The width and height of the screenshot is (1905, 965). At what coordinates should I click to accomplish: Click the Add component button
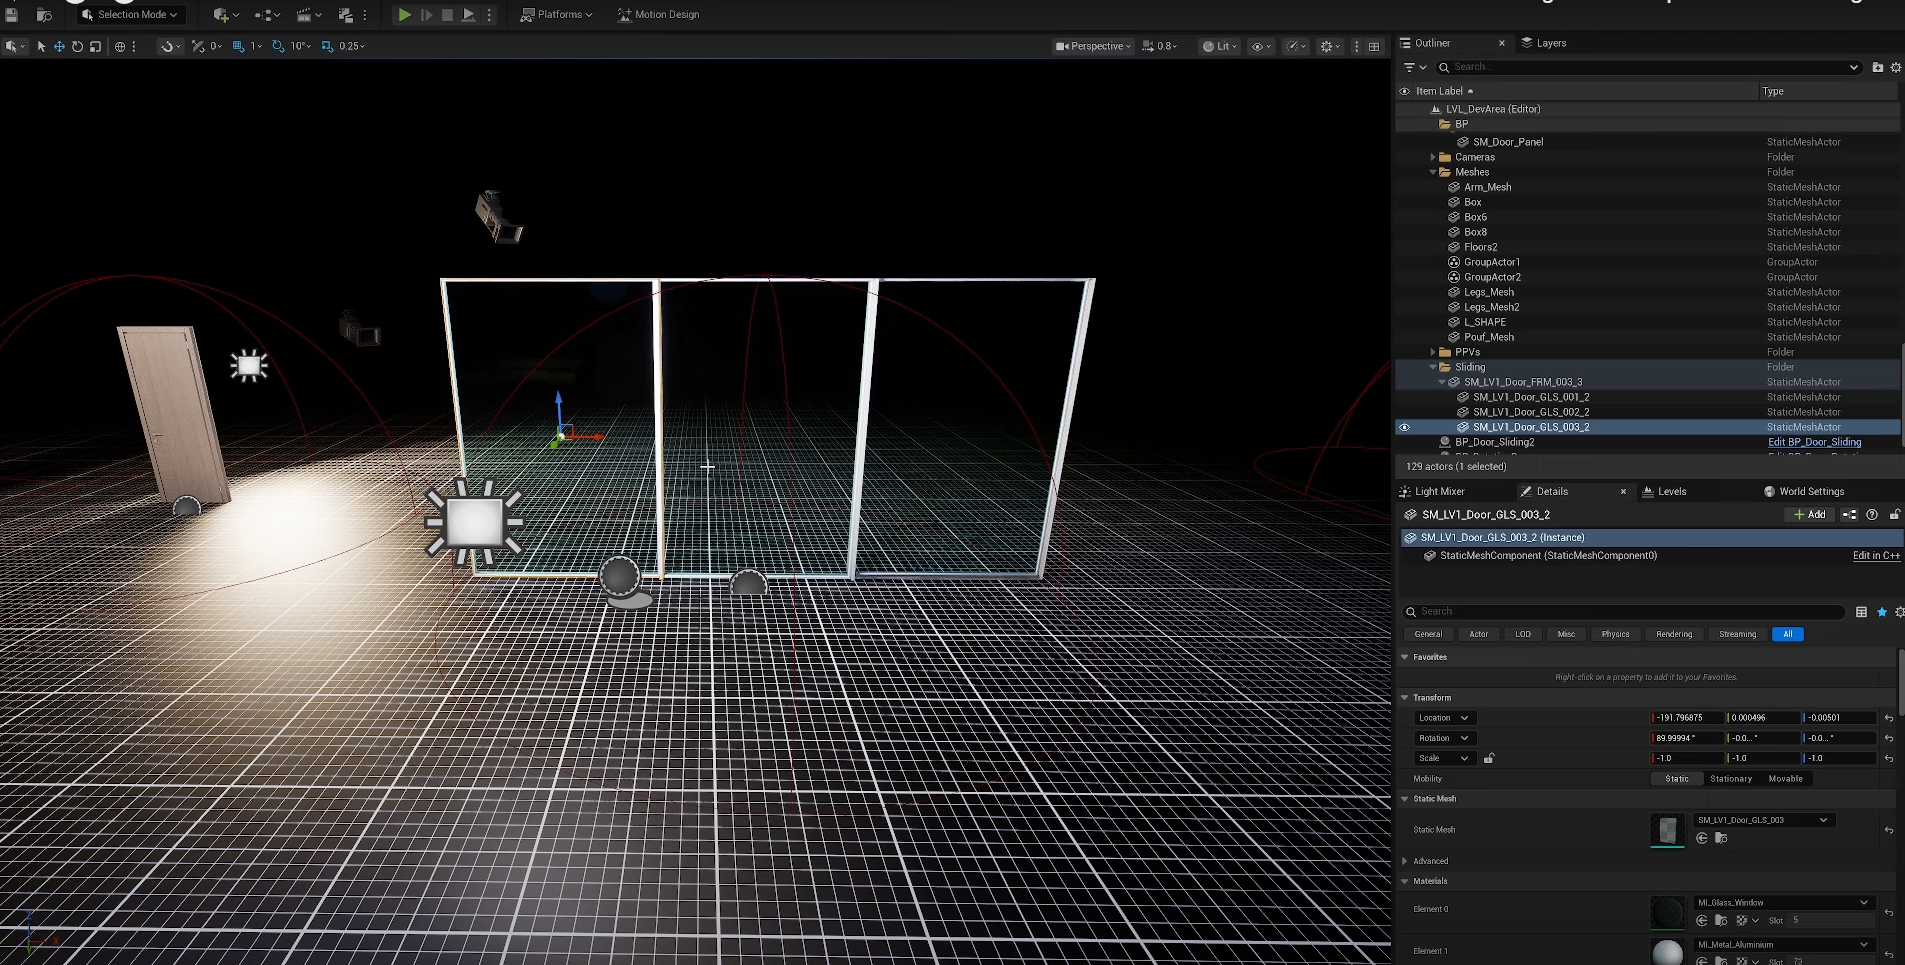1810,514
